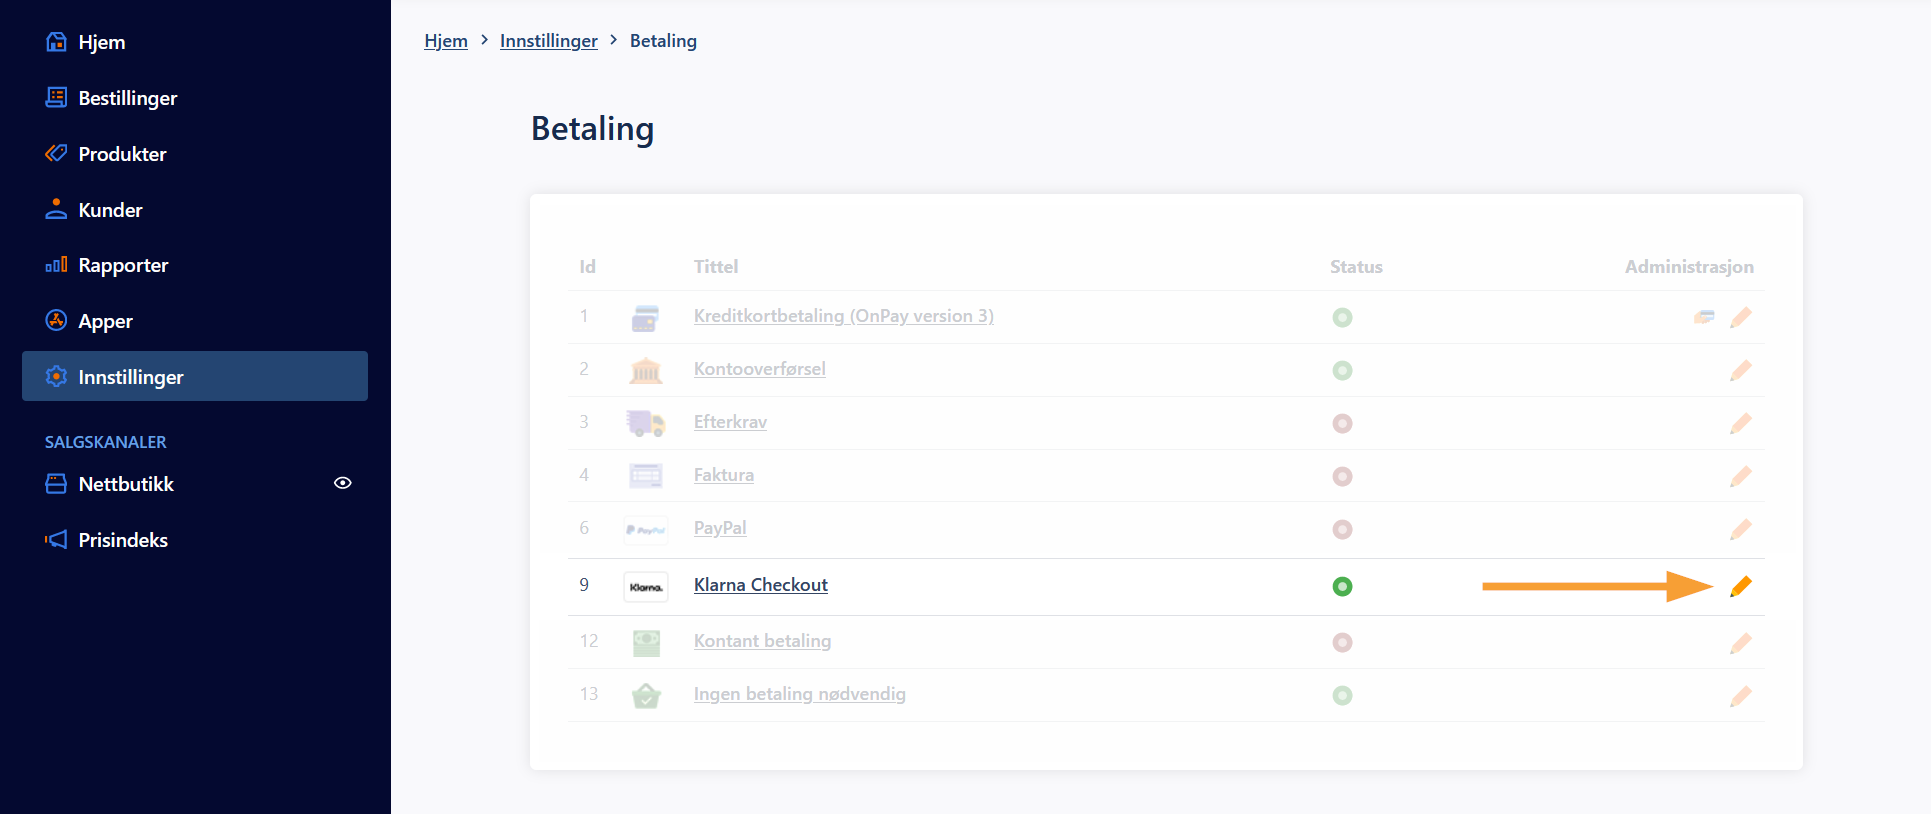Image resolution: width=1931 pixels, height=814 pixels.
Task: Click the Administrasjon column header
Action: coord(1689,267)
